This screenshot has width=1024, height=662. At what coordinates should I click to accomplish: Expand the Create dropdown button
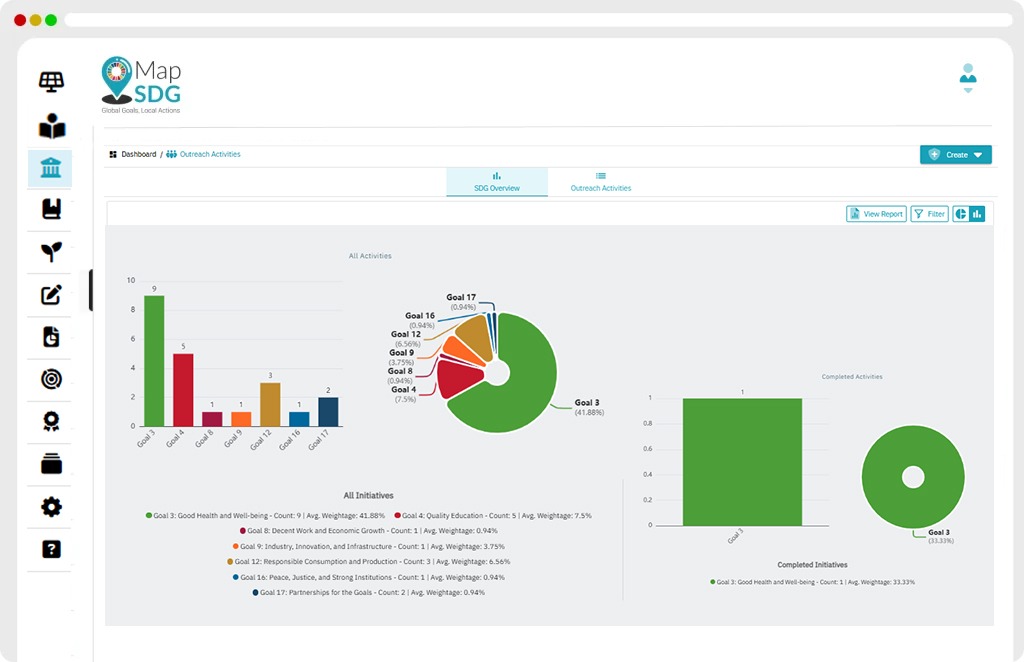tap(955, 155)
